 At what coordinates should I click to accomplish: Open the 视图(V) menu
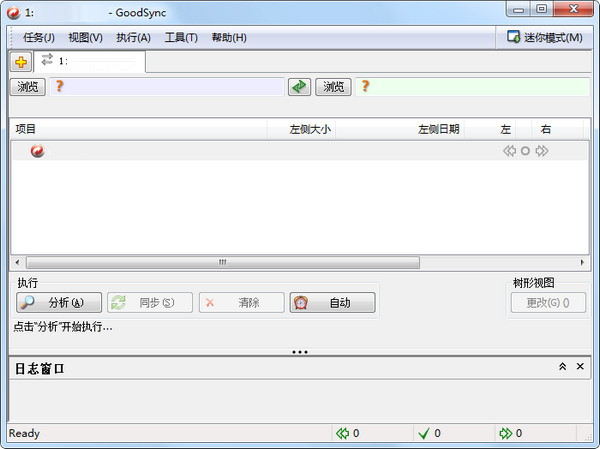(x=85, y=38)
